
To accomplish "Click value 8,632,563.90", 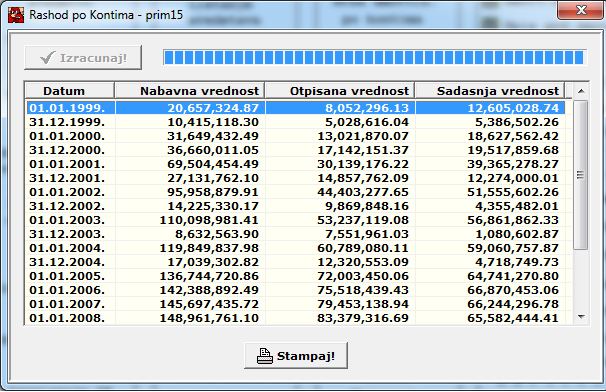I will [x=217, y=234].
